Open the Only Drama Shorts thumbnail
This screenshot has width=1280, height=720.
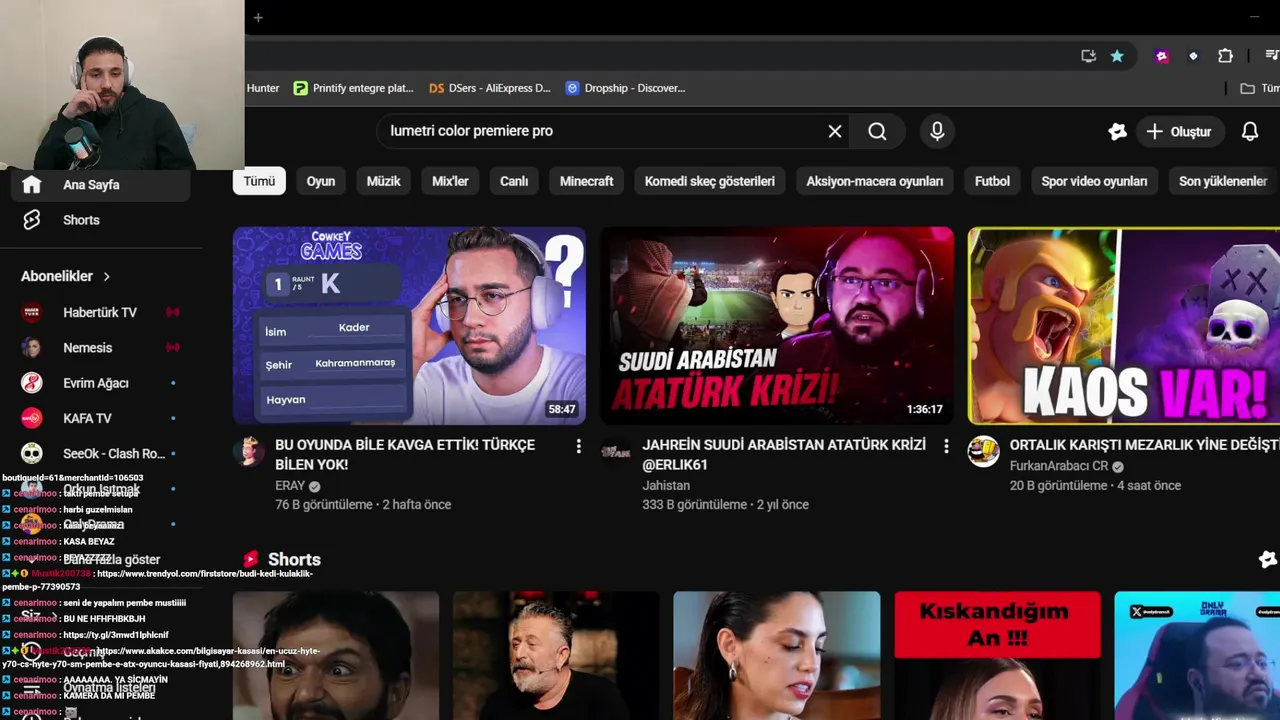(x=1197, y=655)
